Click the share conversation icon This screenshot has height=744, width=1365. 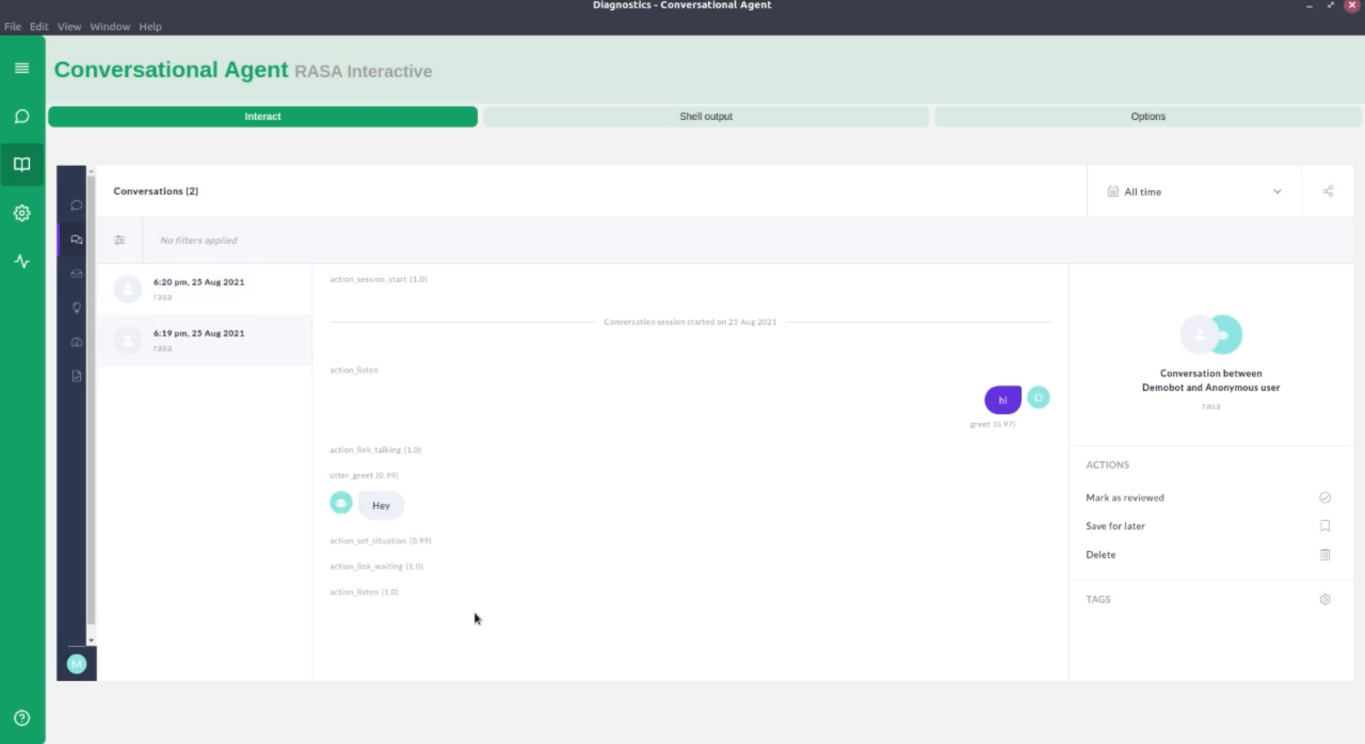point(1328,191)
